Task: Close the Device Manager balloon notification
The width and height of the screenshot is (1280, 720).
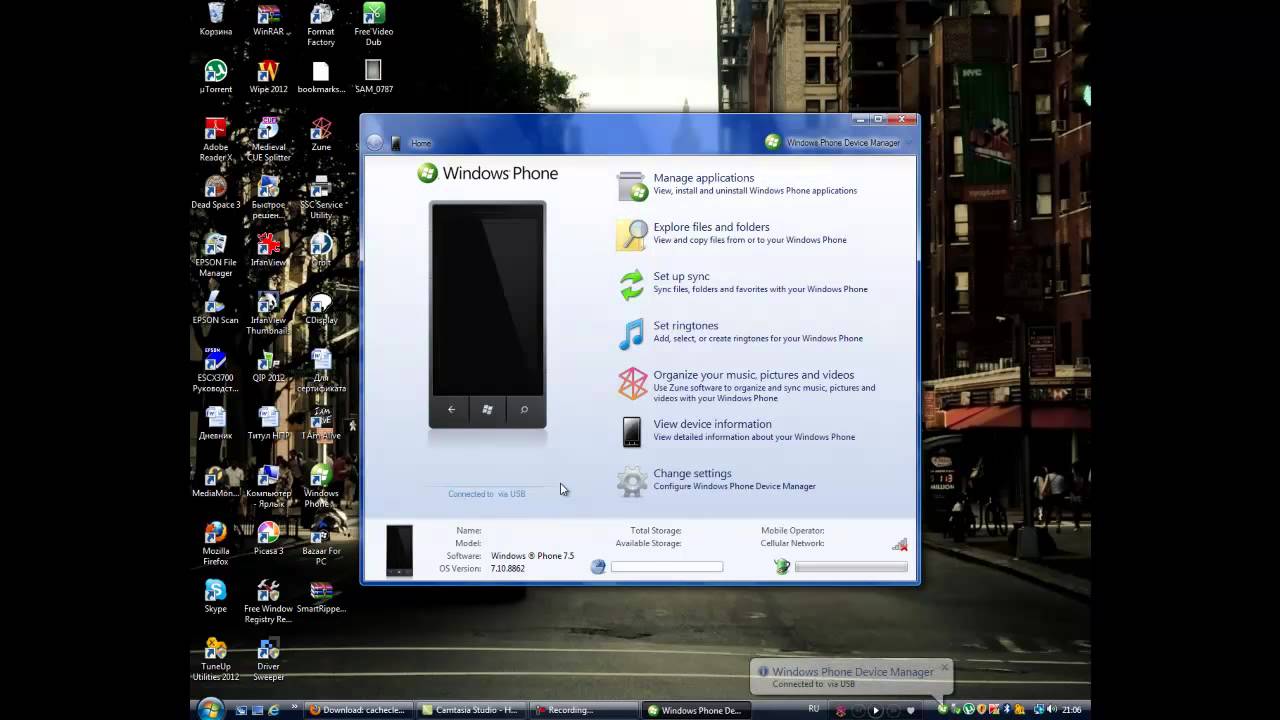Action: [x=944, y=667]
